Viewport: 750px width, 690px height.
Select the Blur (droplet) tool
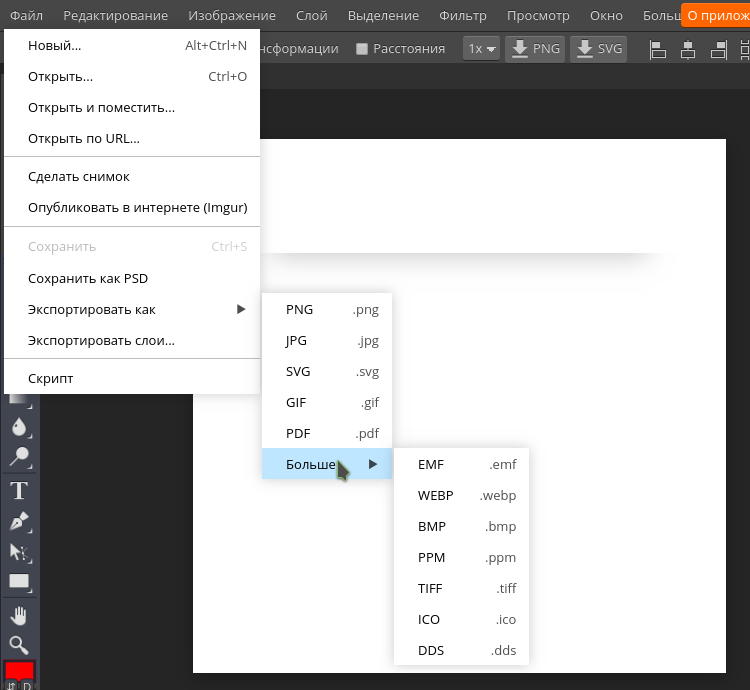(x=19, y=427)
